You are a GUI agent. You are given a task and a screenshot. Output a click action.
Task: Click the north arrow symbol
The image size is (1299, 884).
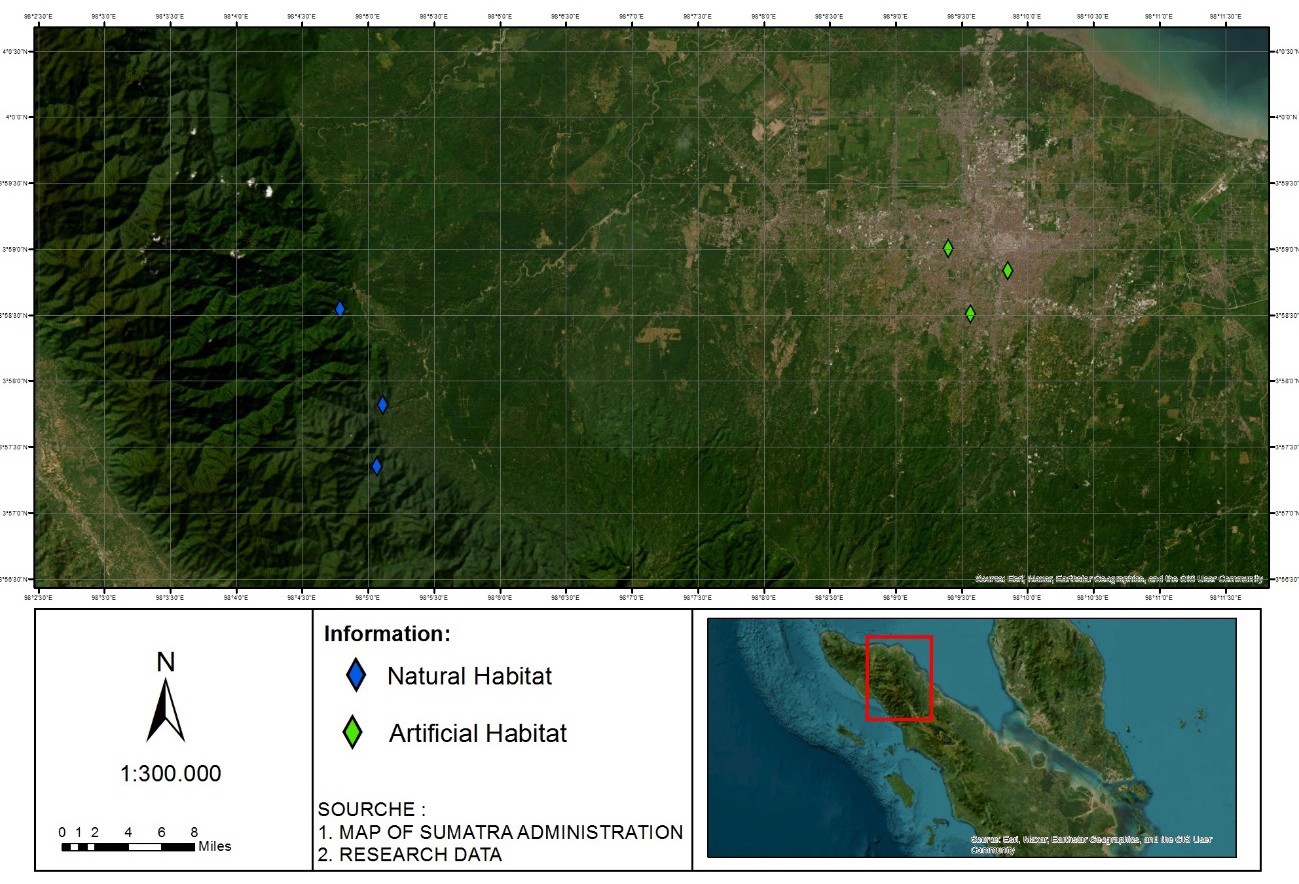tap(166, 710)
